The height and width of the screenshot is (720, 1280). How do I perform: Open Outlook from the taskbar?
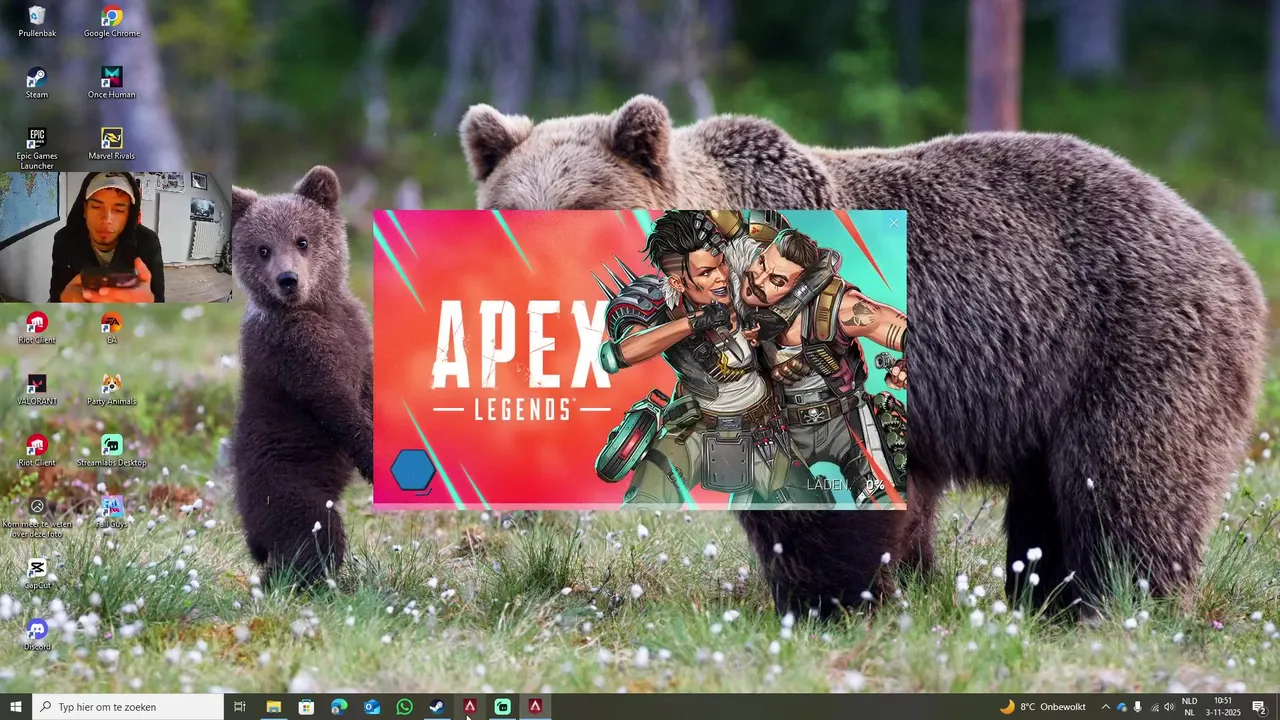click(x=372, y=707)
